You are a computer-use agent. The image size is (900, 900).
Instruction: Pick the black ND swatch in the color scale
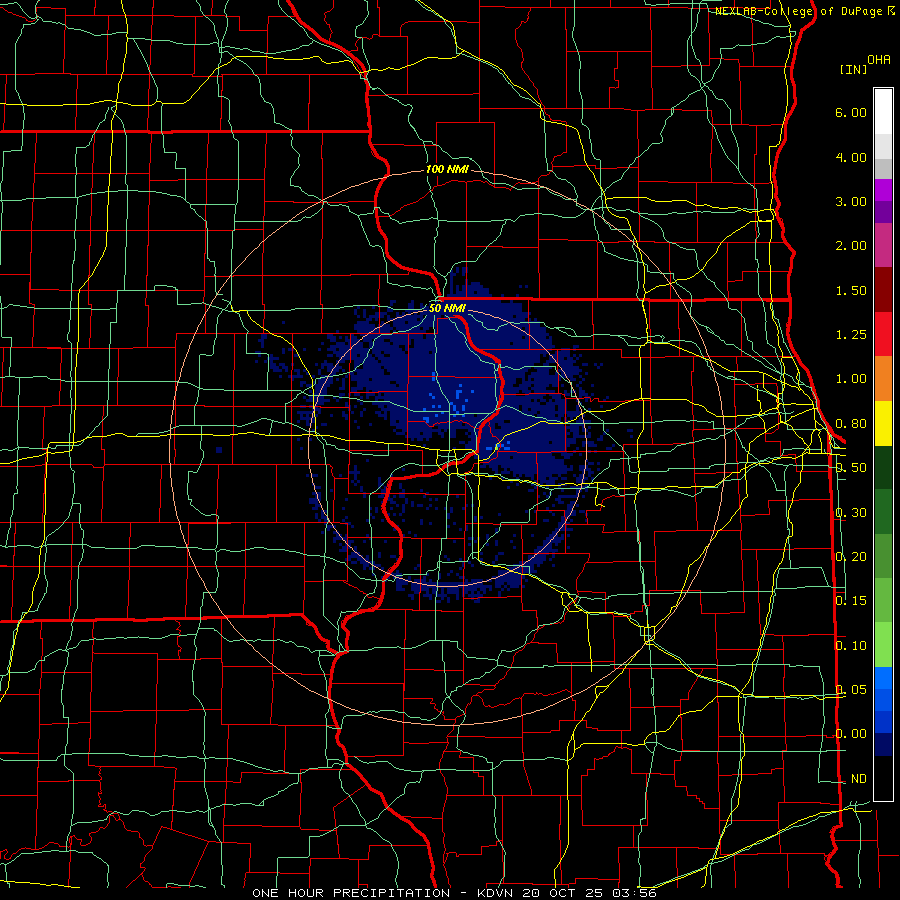point(883,778)
